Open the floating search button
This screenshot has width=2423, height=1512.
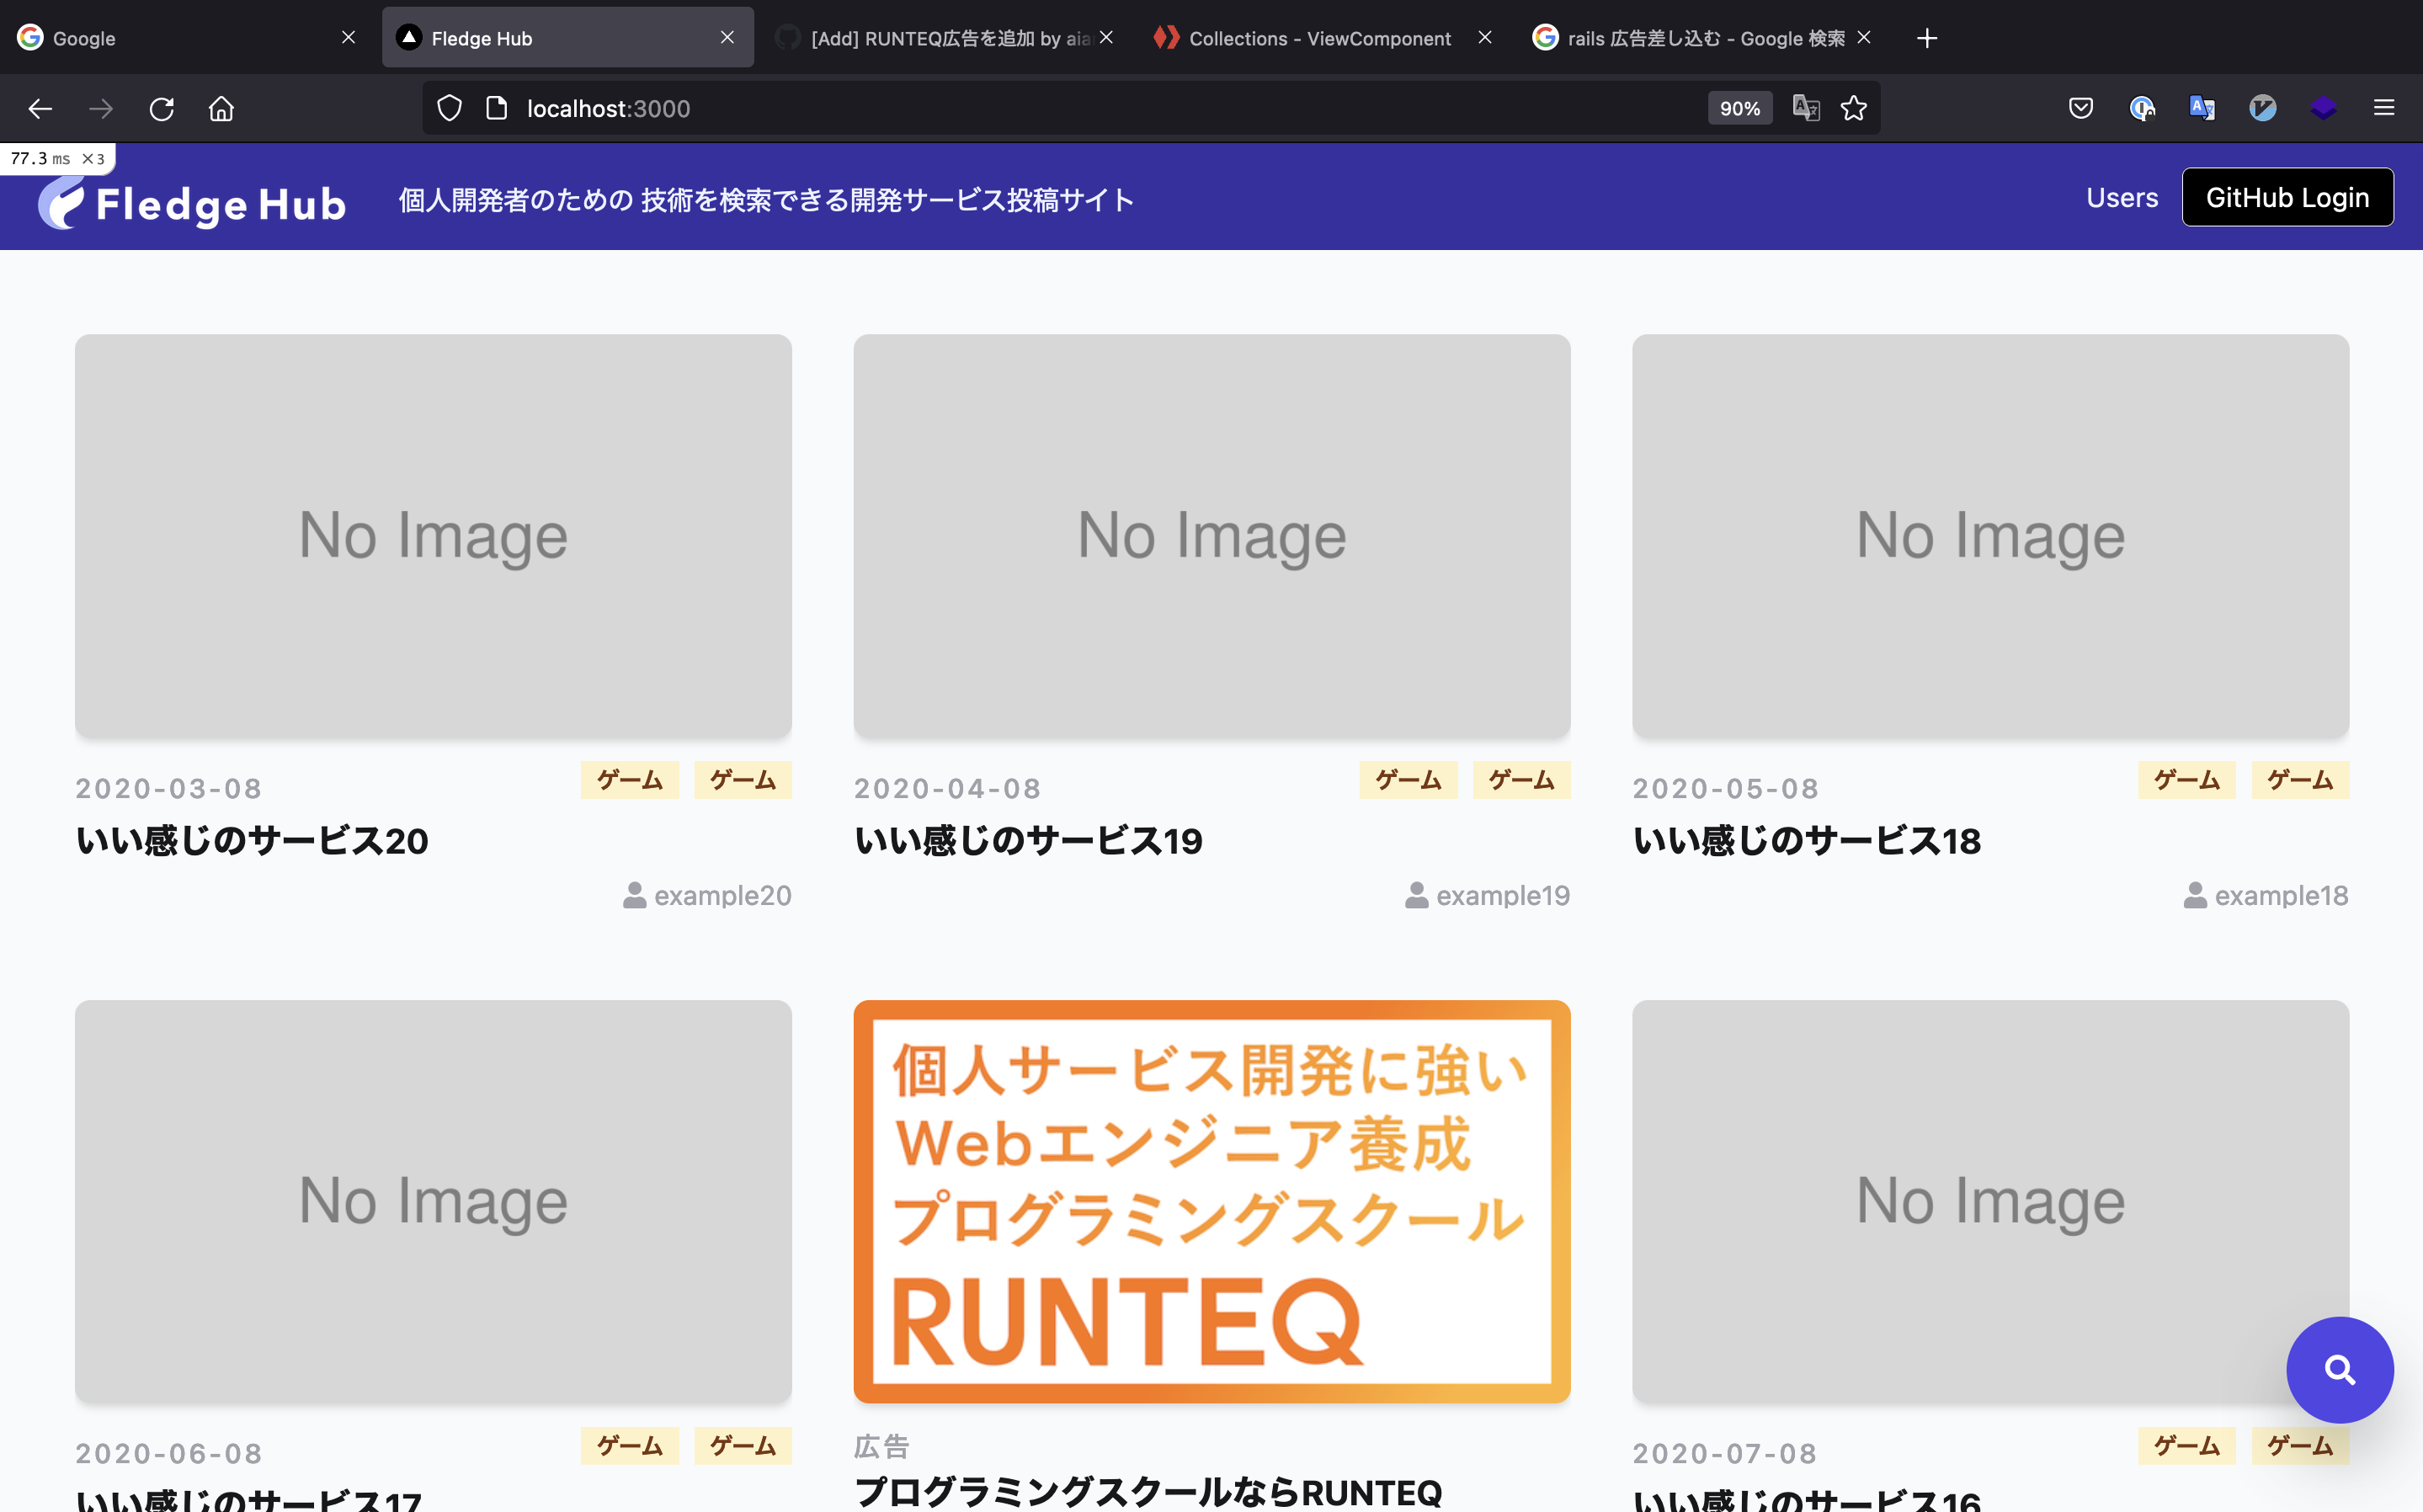[2339, 1369]
